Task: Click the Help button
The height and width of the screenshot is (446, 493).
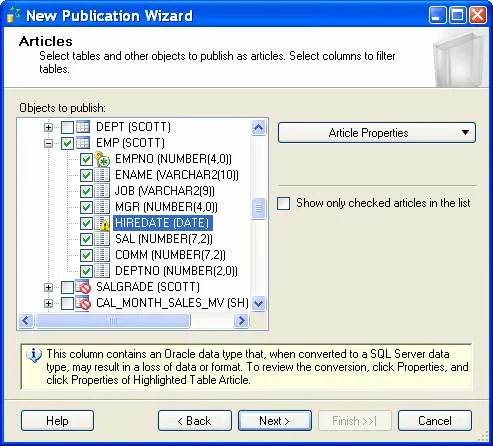Action: (57, 421)
